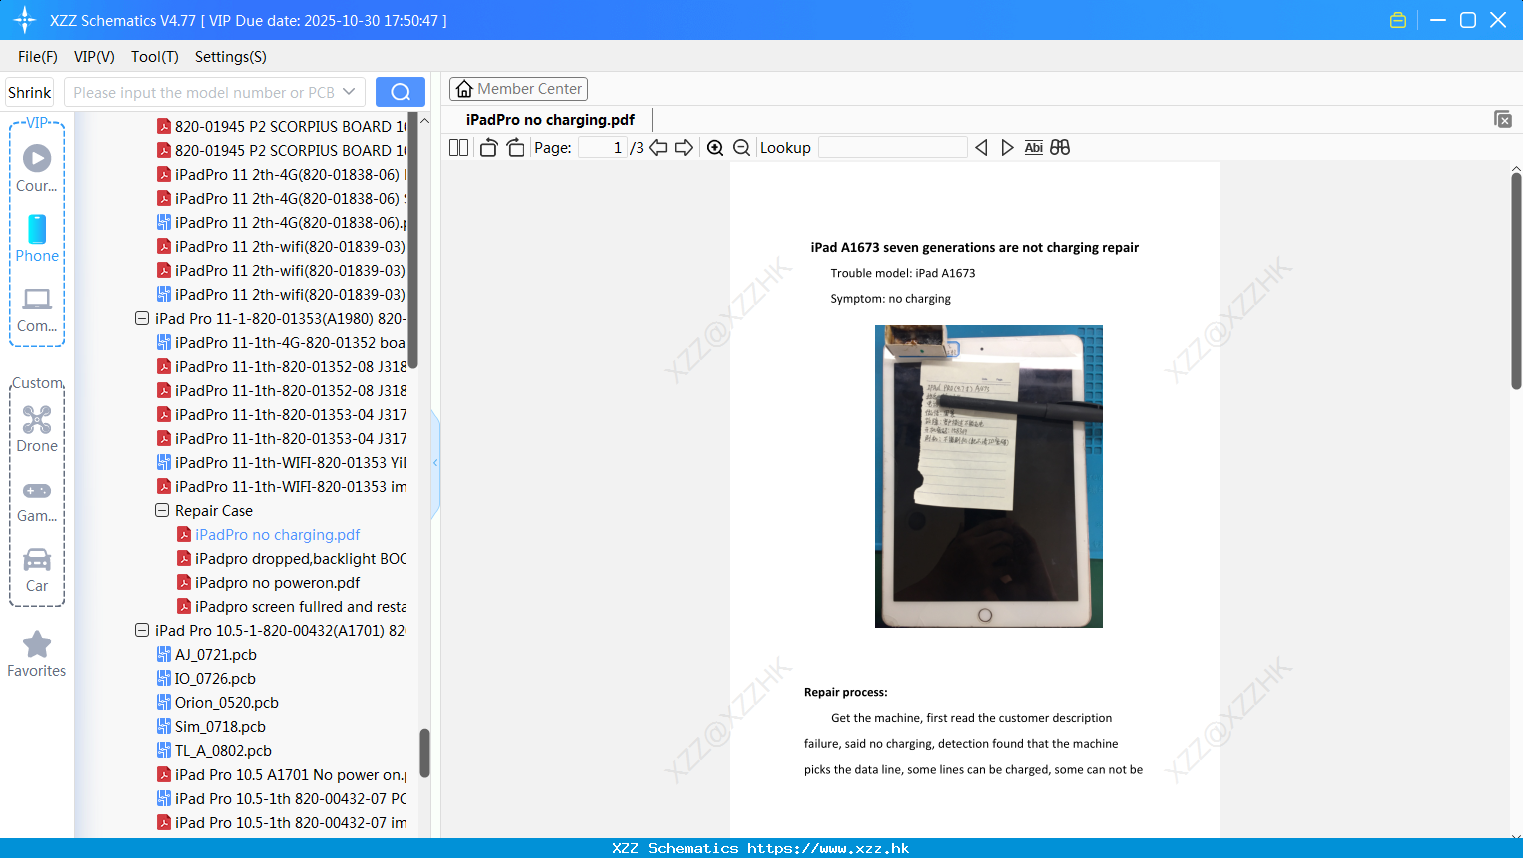The image size is (1523, 858).
Task: Click the yellow shop icon in title bar
Action: tap(1398, 20)
